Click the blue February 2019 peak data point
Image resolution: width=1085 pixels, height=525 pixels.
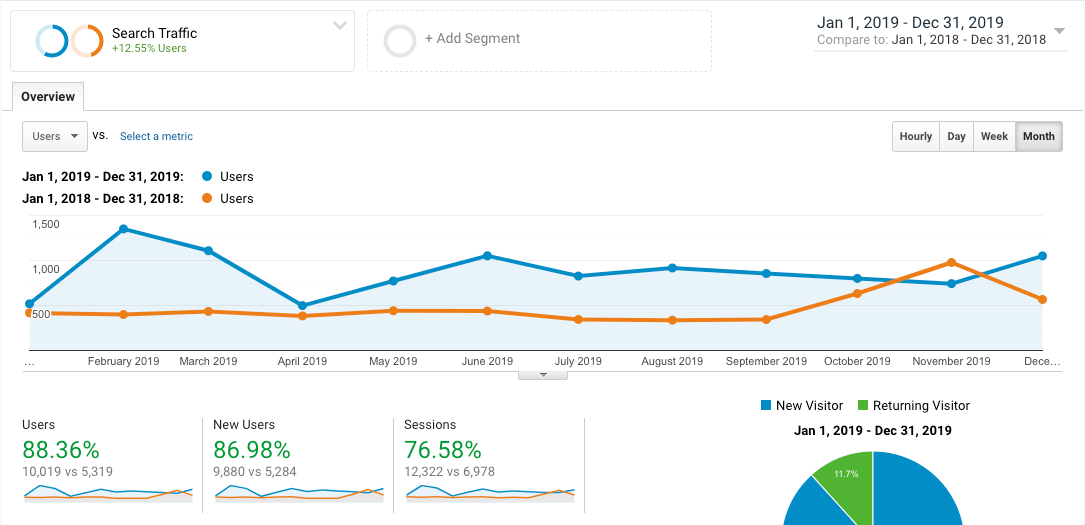point(123,229)
